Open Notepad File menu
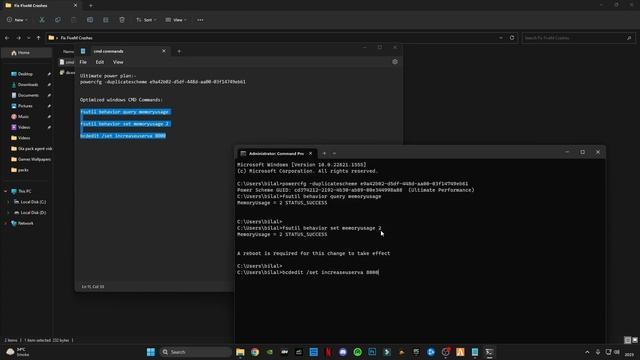 click(x=83, y=62)
